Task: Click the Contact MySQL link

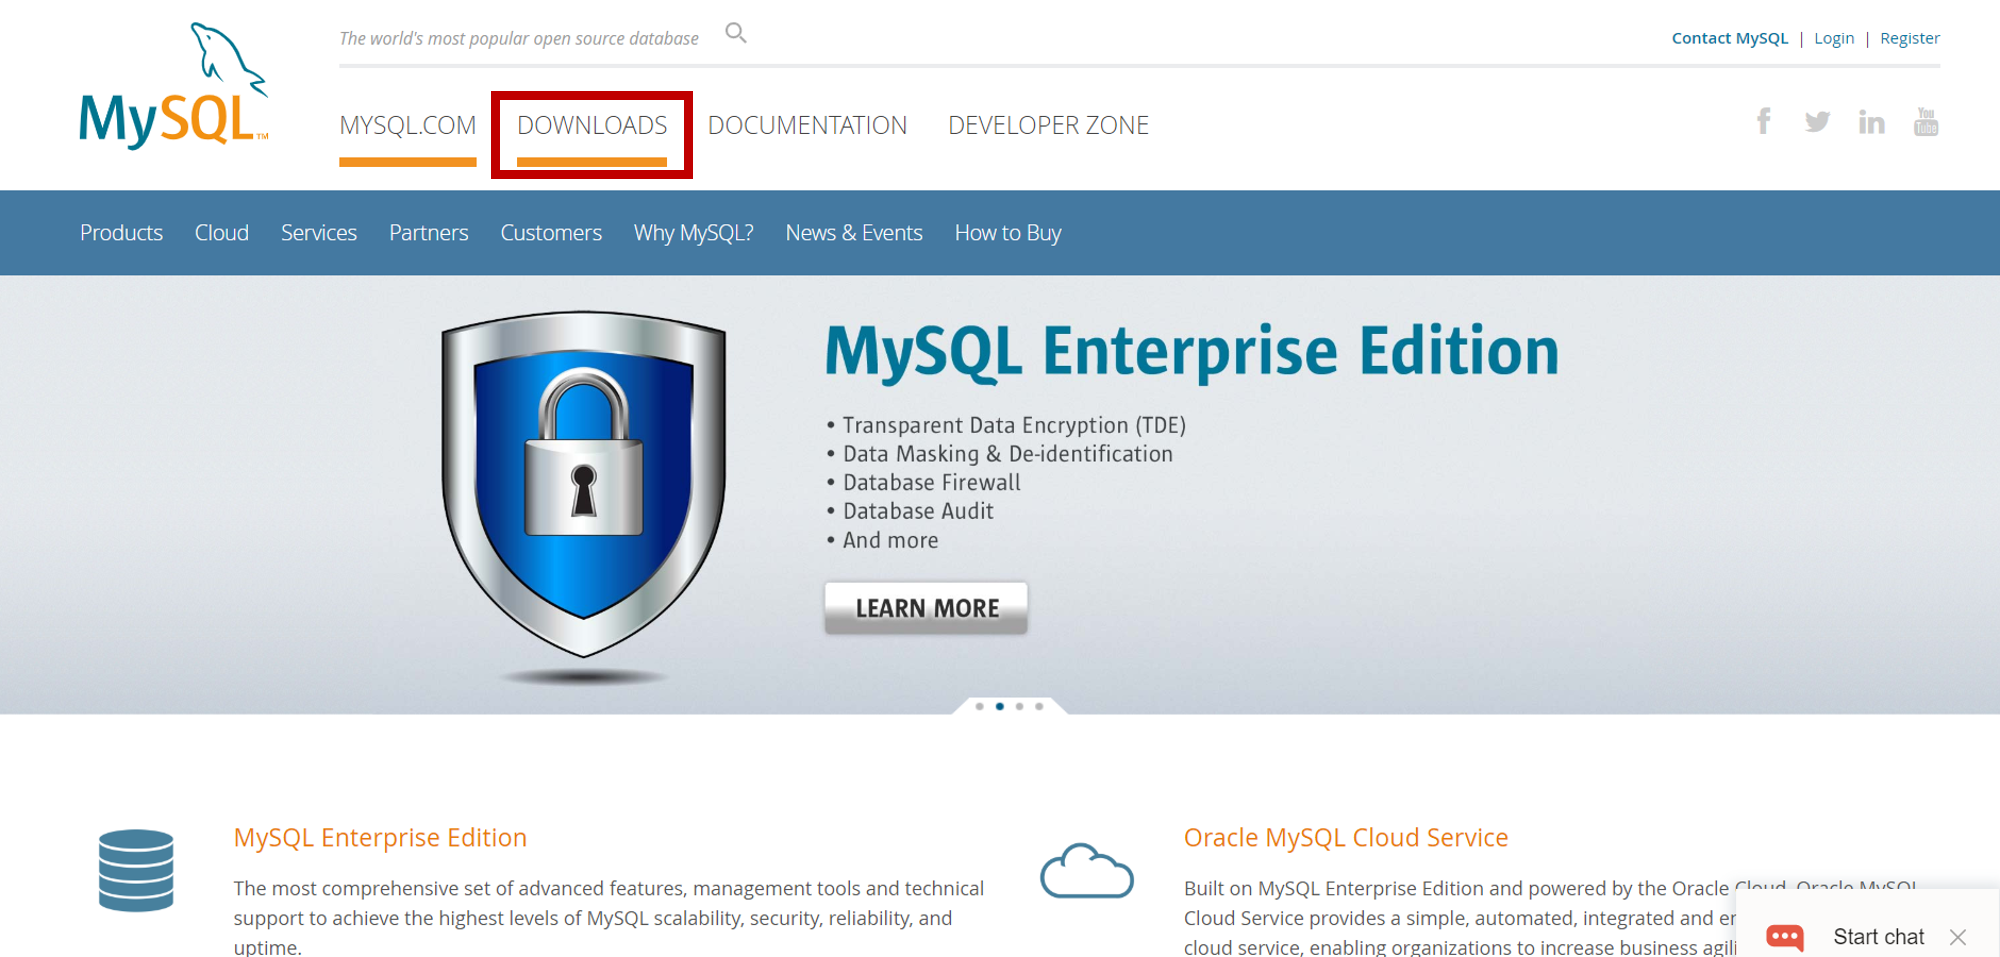Action: pyautogui.click(x=1730, y=38)
